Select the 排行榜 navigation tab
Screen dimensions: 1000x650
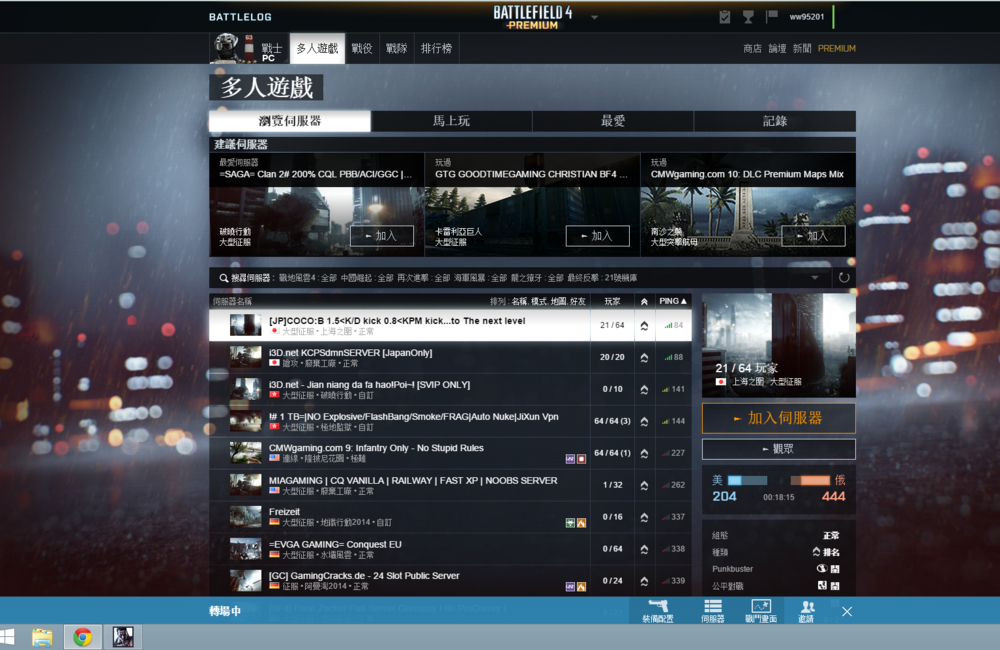[x=437, y=48]
